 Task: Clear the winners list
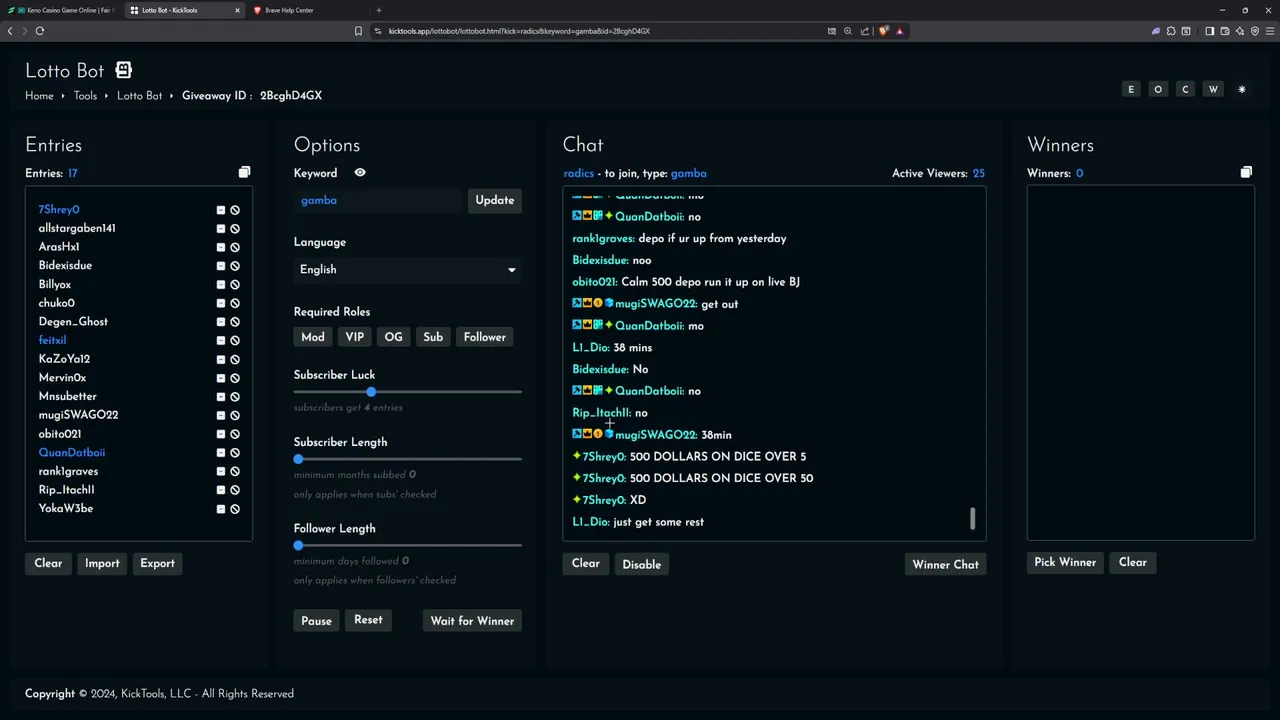1133,562
